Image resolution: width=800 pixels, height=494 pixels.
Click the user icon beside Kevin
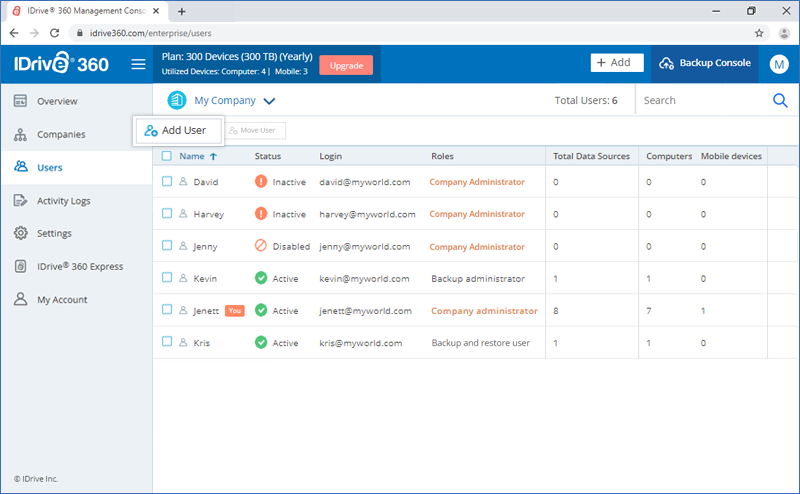(x=183, y=278)
